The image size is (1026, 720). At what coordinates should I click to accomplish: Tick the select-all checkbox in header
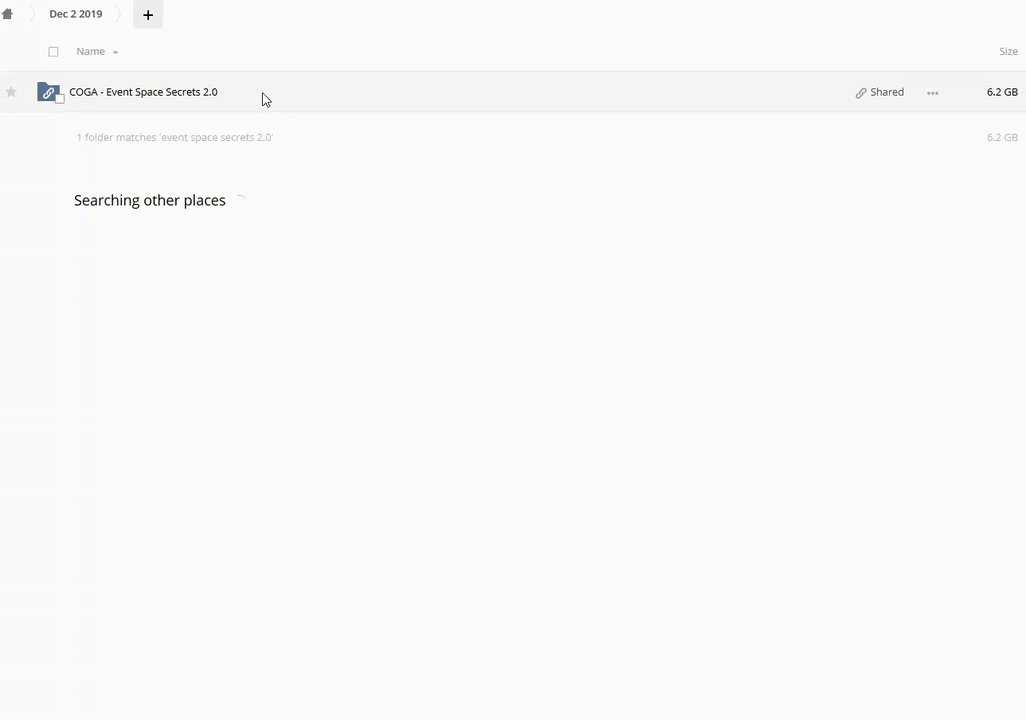pos(54,52)
